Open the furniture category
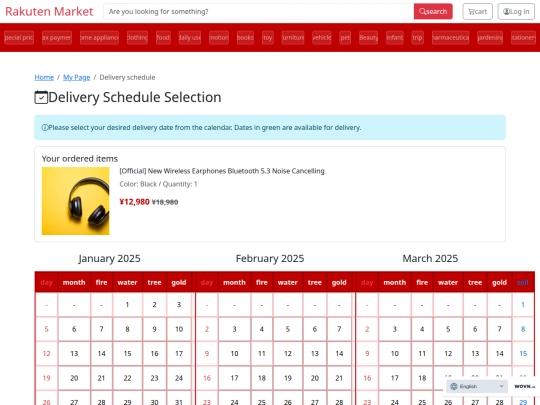Image resolution: width=540 pixels, height=405 pixels. (x=293, y=38)
